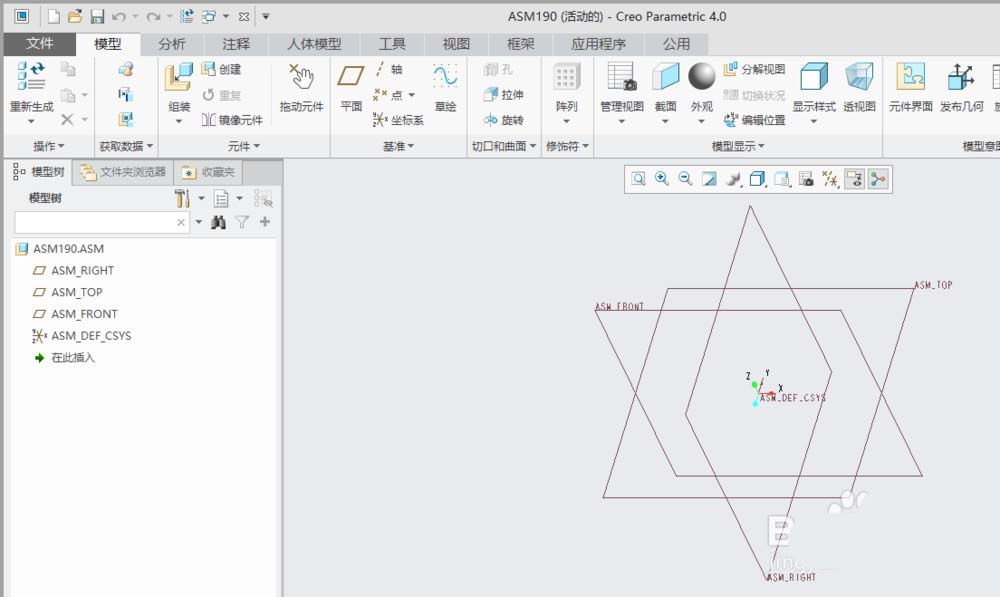Click the Assemble (组装) component icon

tap(179, 77)
